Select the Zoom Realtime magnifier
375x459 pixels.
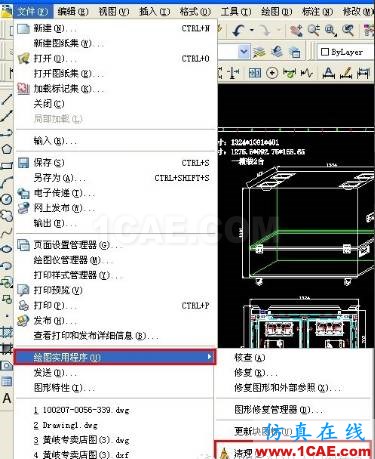click(x=314, y=30)
